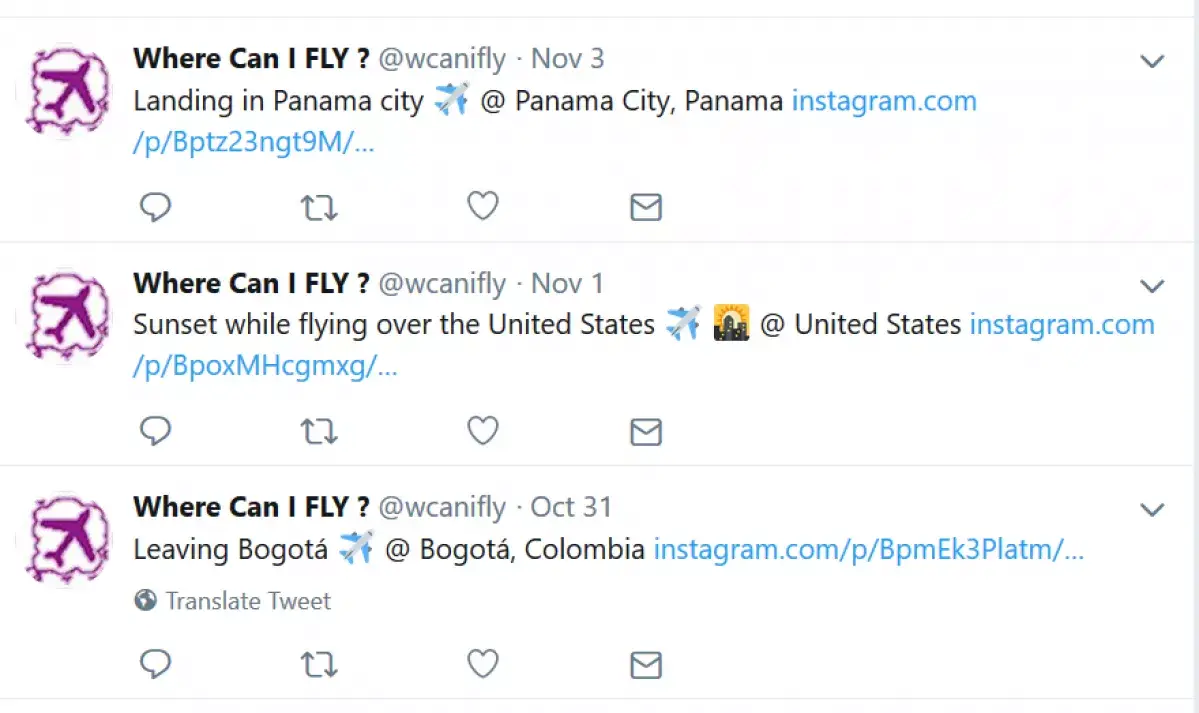Open the dropdown arrow on the Oct 31 tweet
The image size is (1199, 713).
[1152, 510]
